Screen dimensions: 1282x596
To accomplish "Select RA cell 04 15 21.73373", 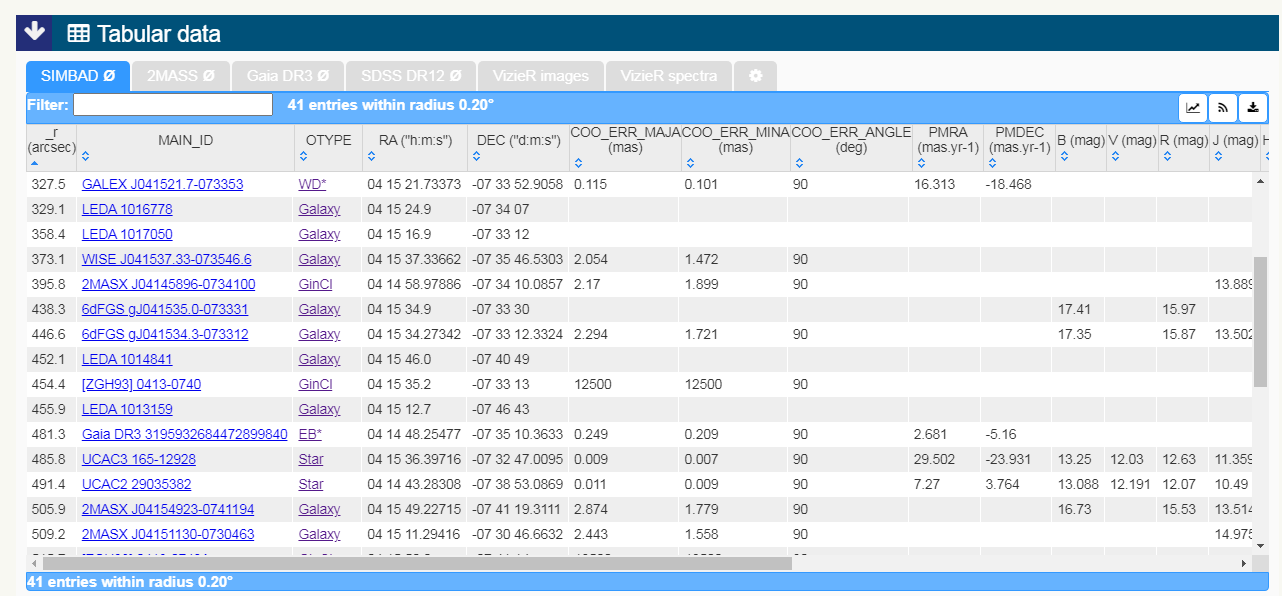I will [414, 184].
